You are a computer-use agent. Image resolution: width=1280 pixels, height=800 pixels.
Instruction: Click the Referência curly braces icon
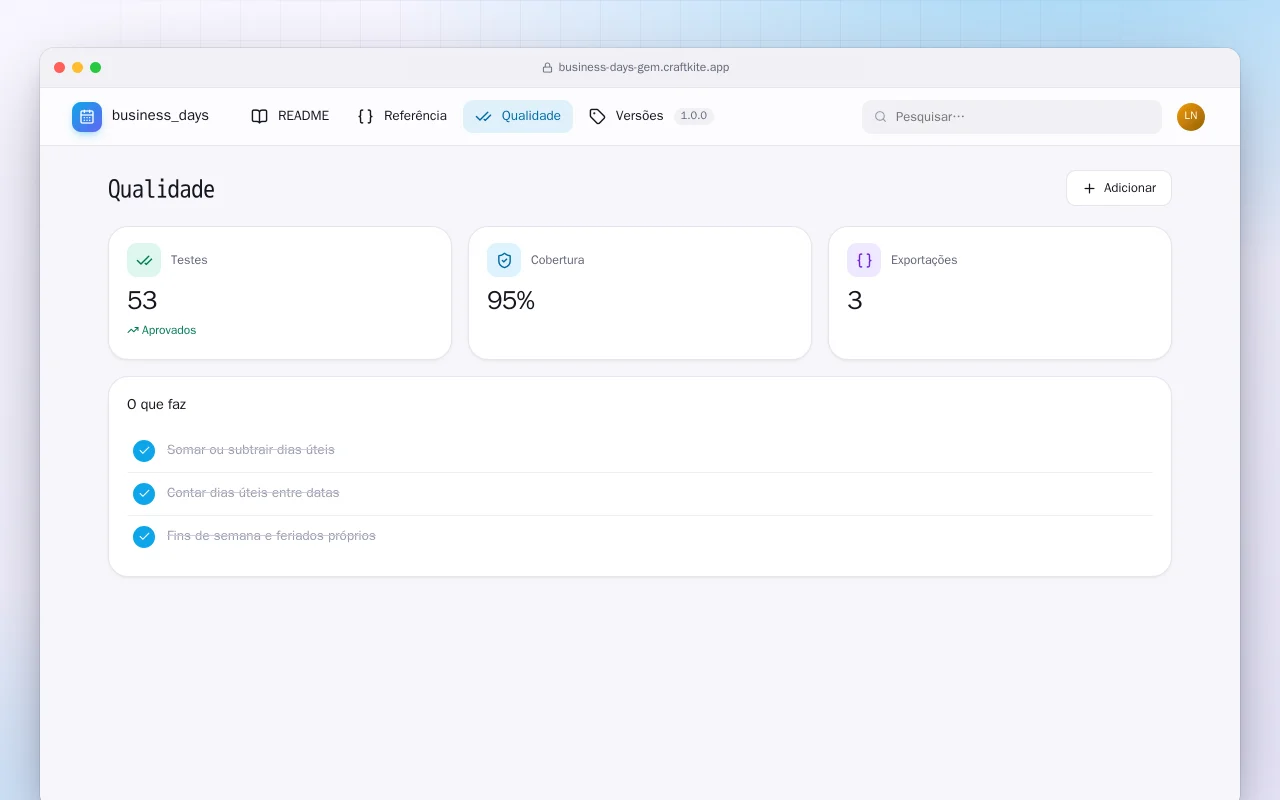365,116
